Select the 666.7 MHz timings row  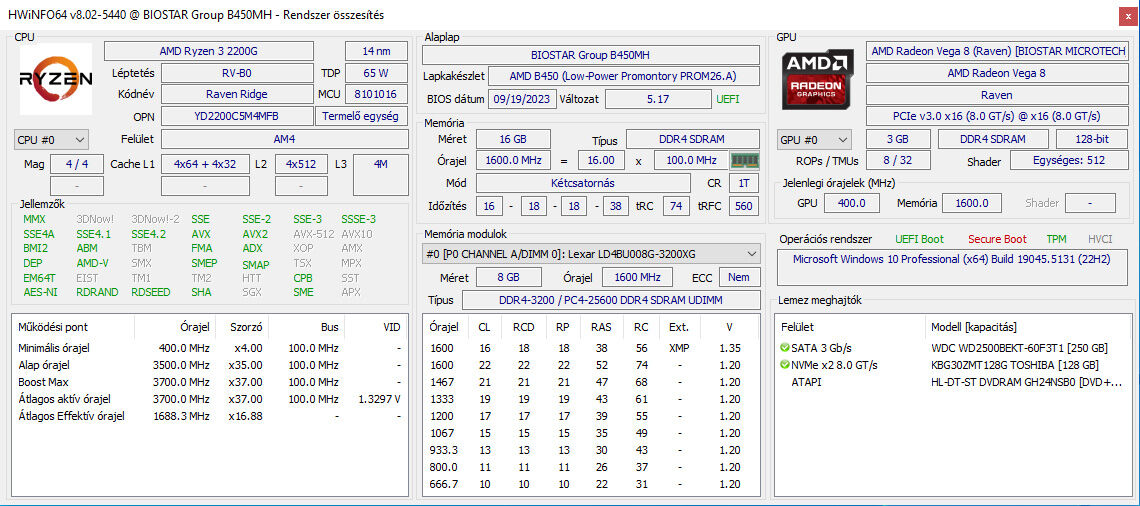[590, 484]
